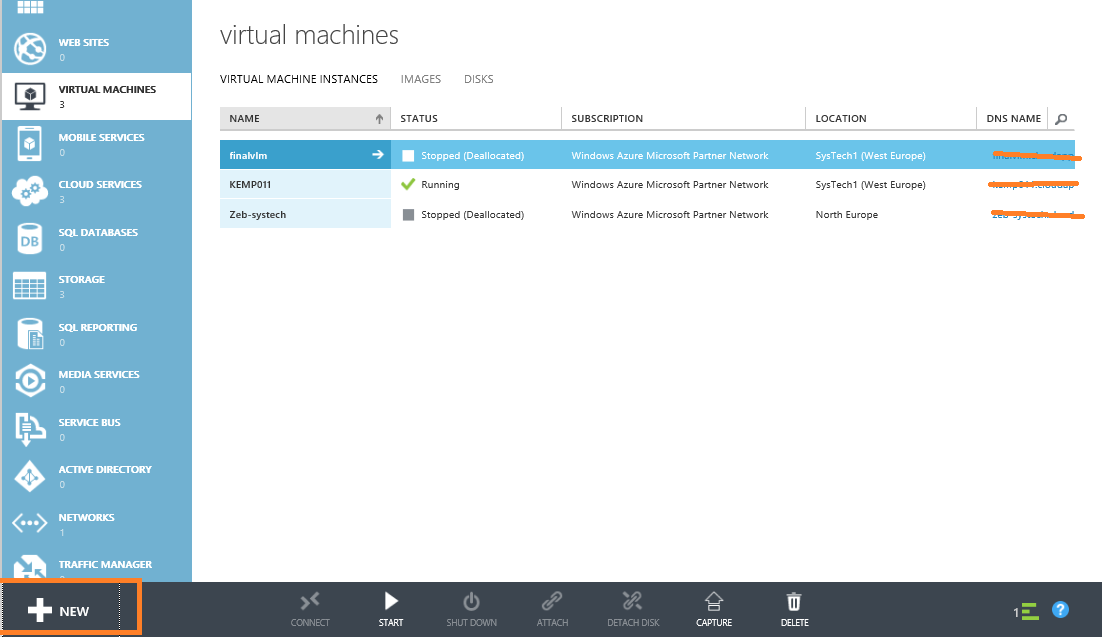
Task: Open Cloud Services label in sidebar
Action: pos(100,184)
